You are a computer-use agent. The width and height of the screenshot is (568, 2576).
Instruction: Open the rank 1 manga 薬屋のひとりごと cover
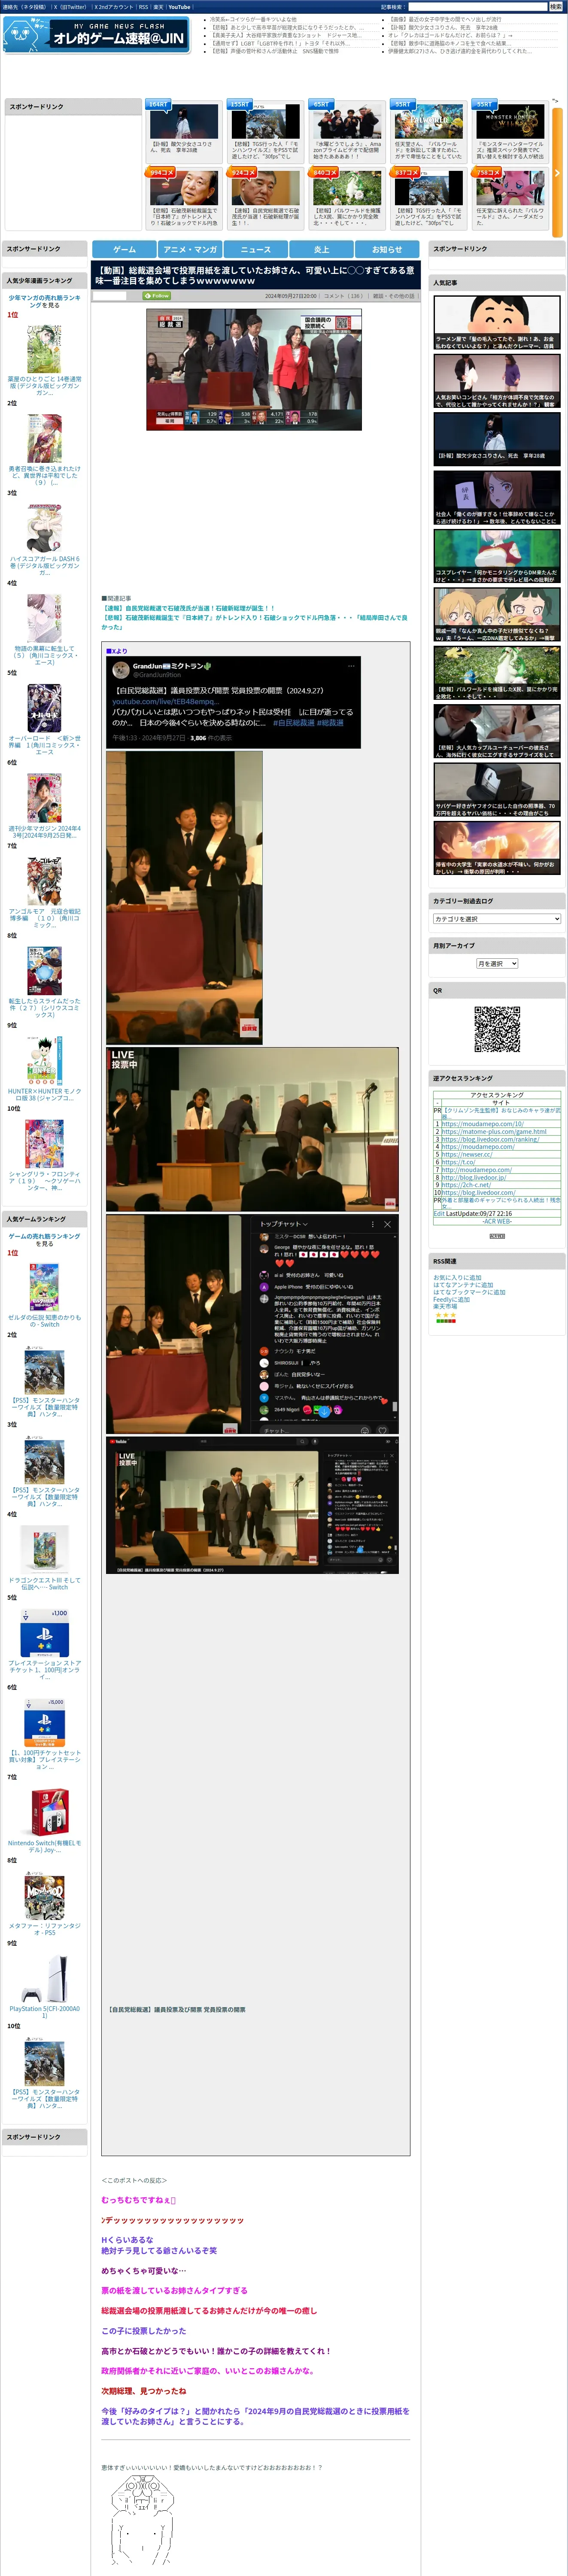tap(44, 348)
